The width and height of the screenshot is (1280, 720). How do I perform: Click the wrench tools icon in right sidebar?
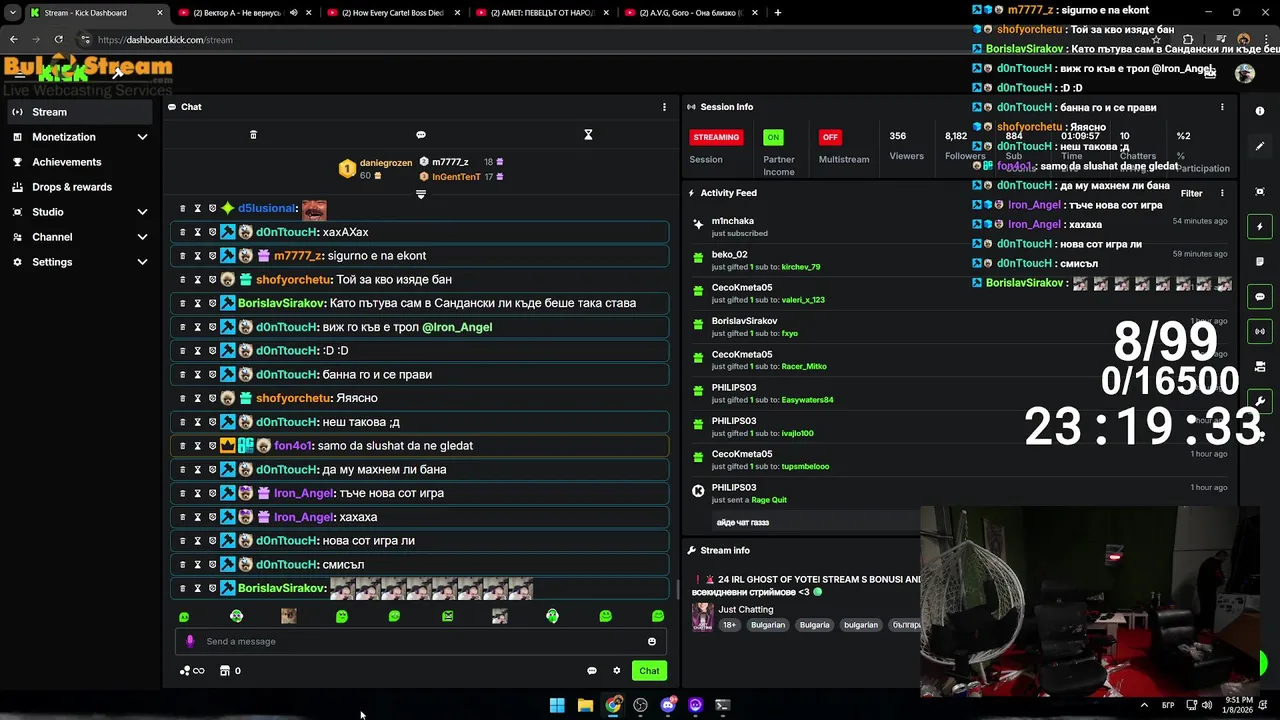1260,401
